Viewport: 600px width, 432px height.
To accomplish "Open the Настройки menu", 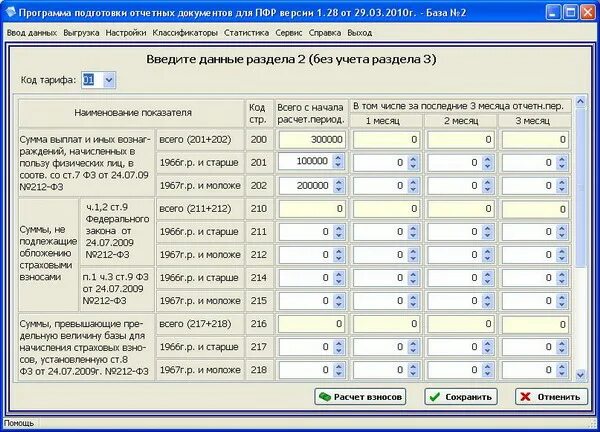I will tap(126, 33).
